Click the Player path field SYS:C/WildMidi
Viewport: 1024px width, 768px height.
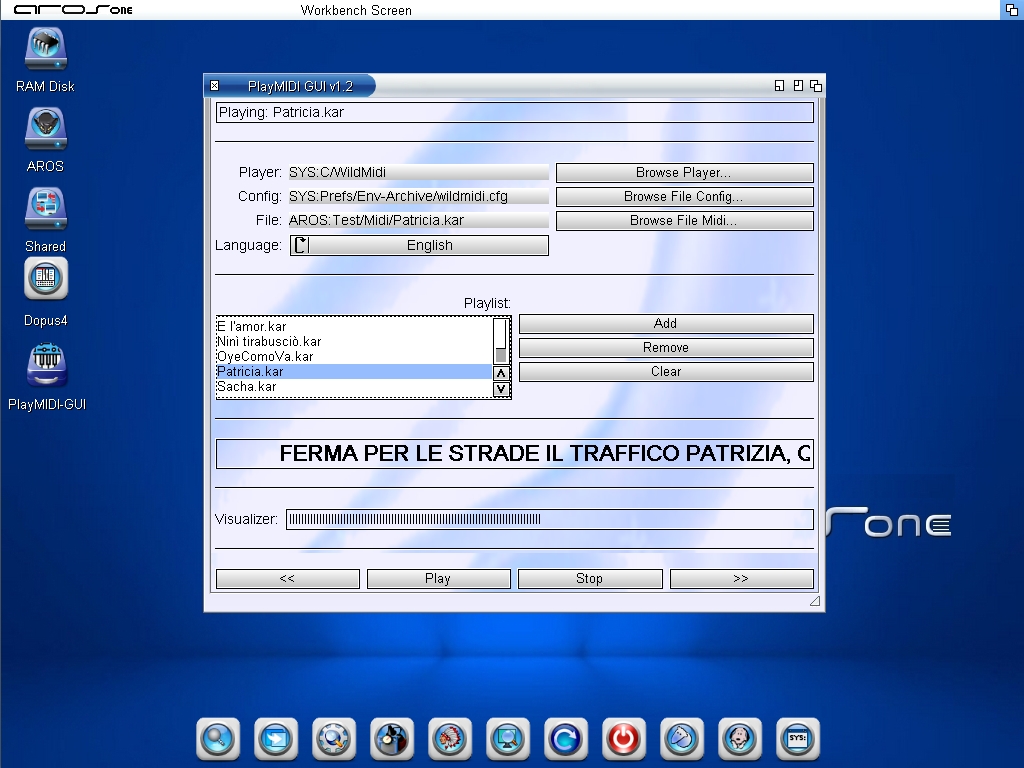pyautogui.click(x=419, y=172)
